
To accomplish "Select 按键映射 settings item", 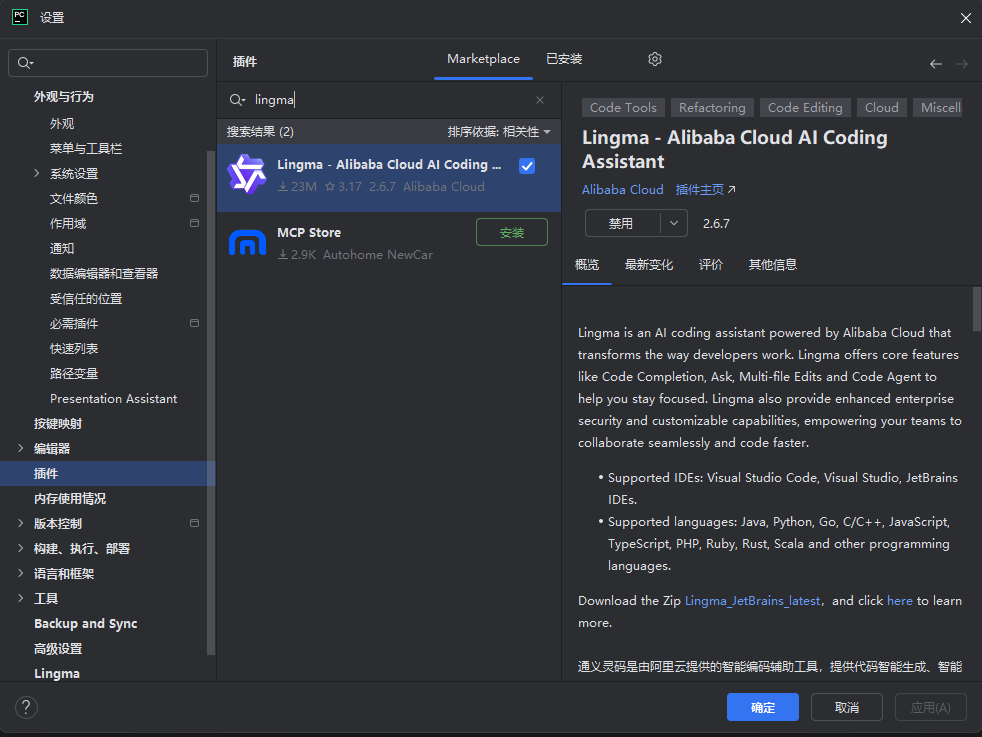I will tap(58, 423).
